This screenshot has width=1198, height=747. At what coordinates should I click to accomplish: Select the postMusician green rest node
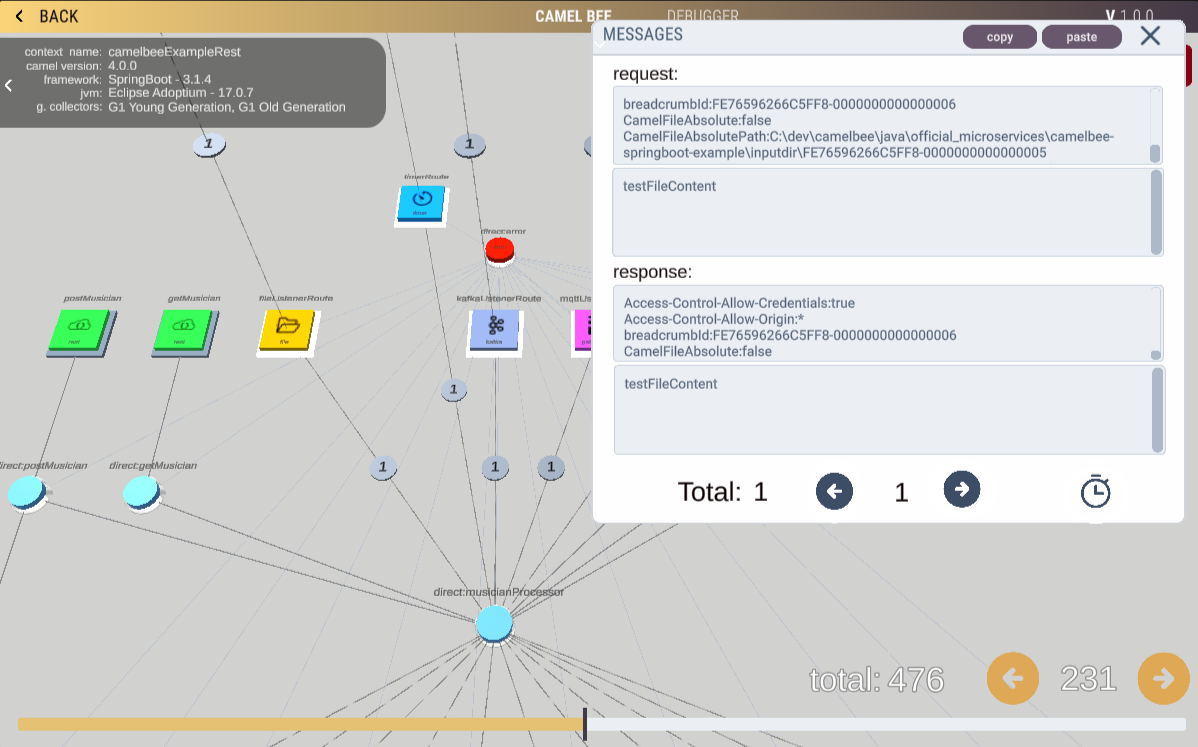pos(79,332)
